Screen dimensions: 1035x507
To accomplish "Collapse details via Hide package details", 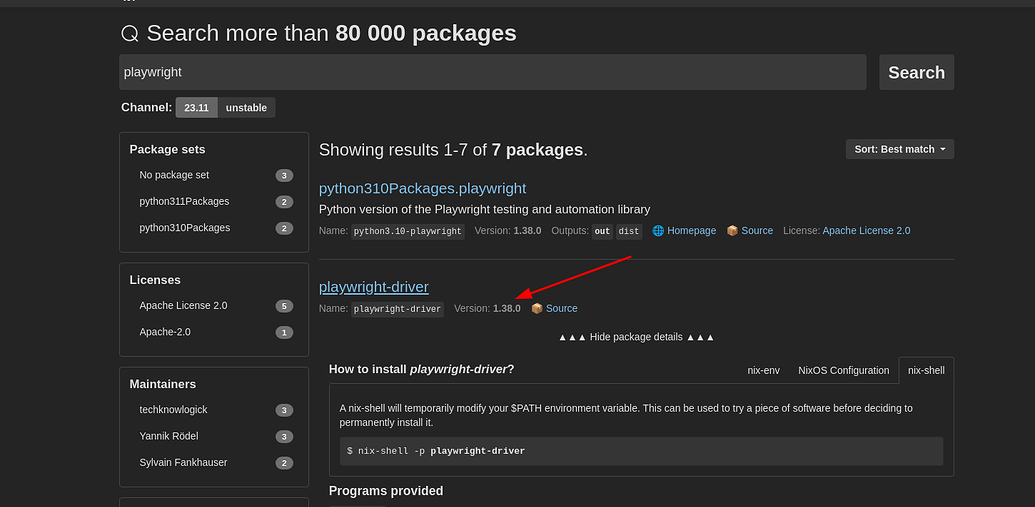I will pyautogui.click(x=636, y=337).
